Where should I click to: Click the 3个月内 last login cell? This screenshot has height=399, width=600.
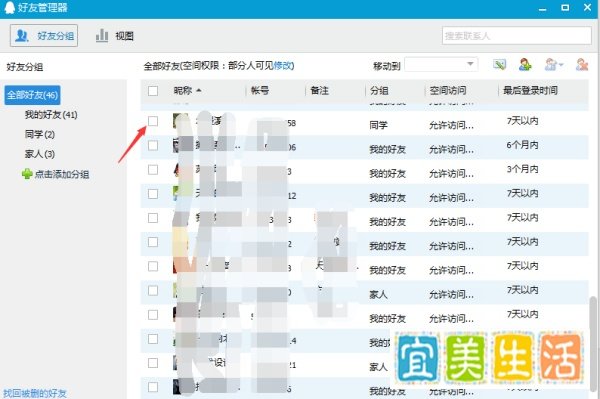click(522, 169)
